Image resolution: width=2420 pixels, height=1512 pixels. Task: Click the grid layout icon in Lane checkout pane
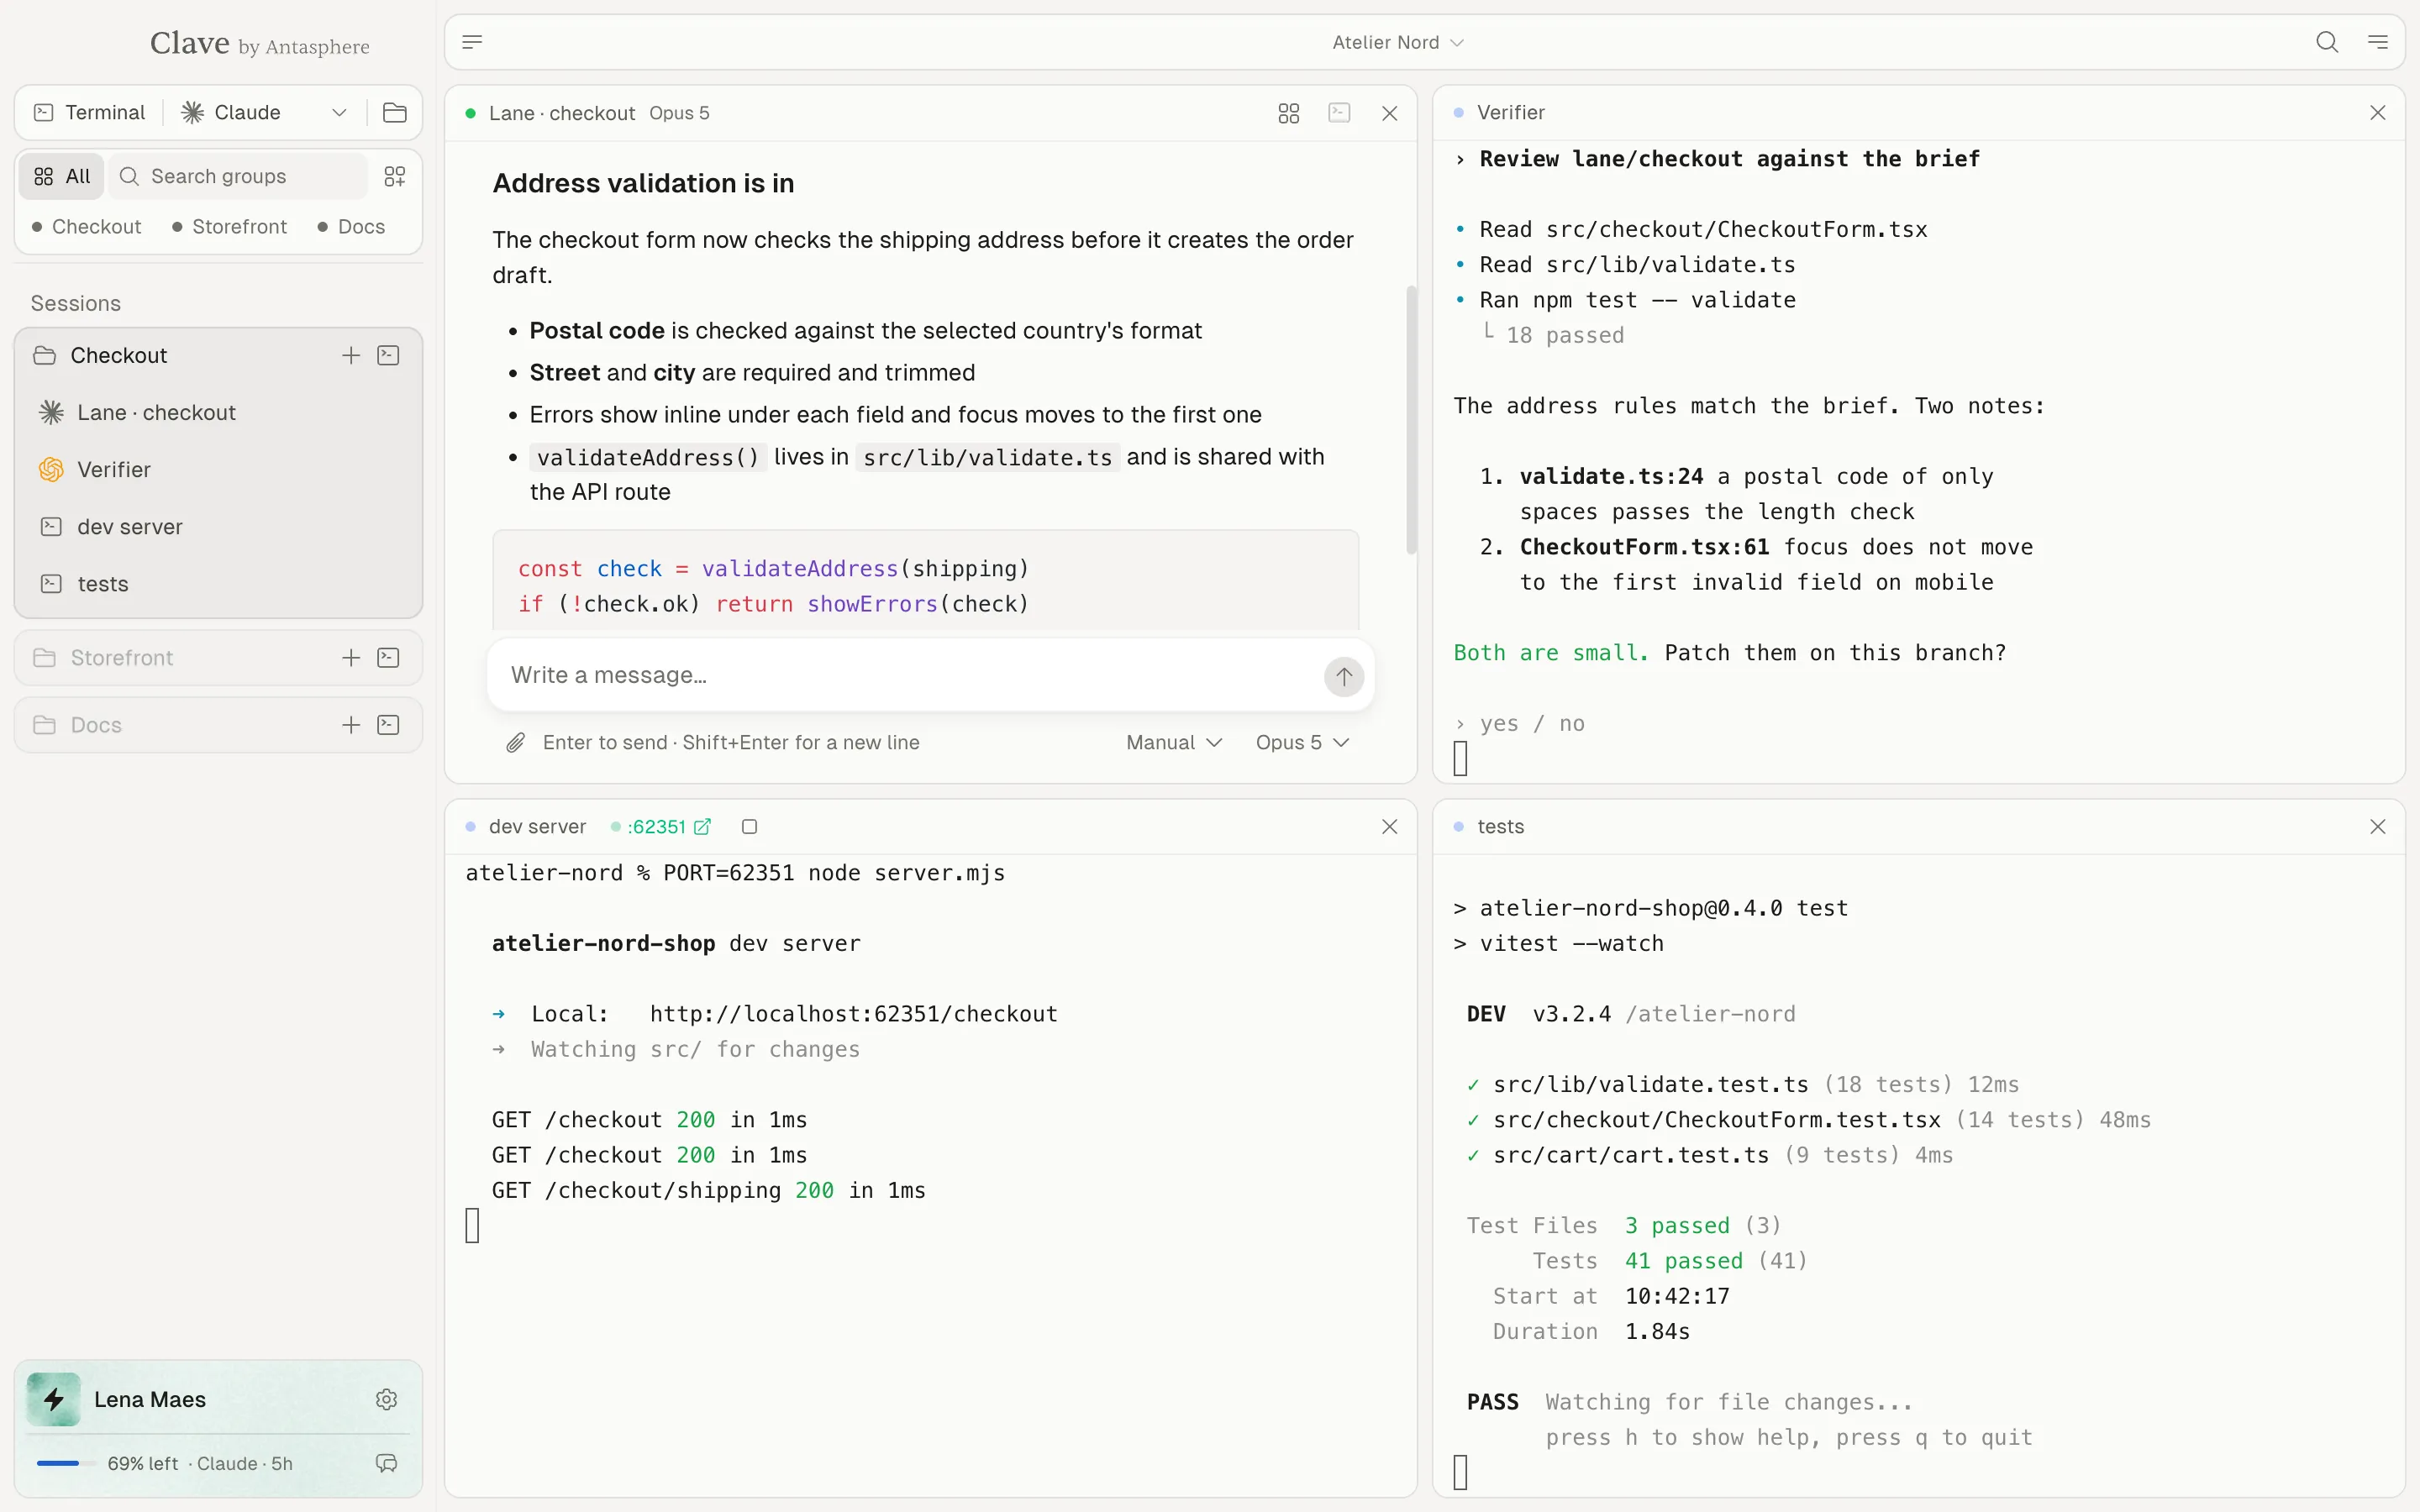(x=1289, y=113)
